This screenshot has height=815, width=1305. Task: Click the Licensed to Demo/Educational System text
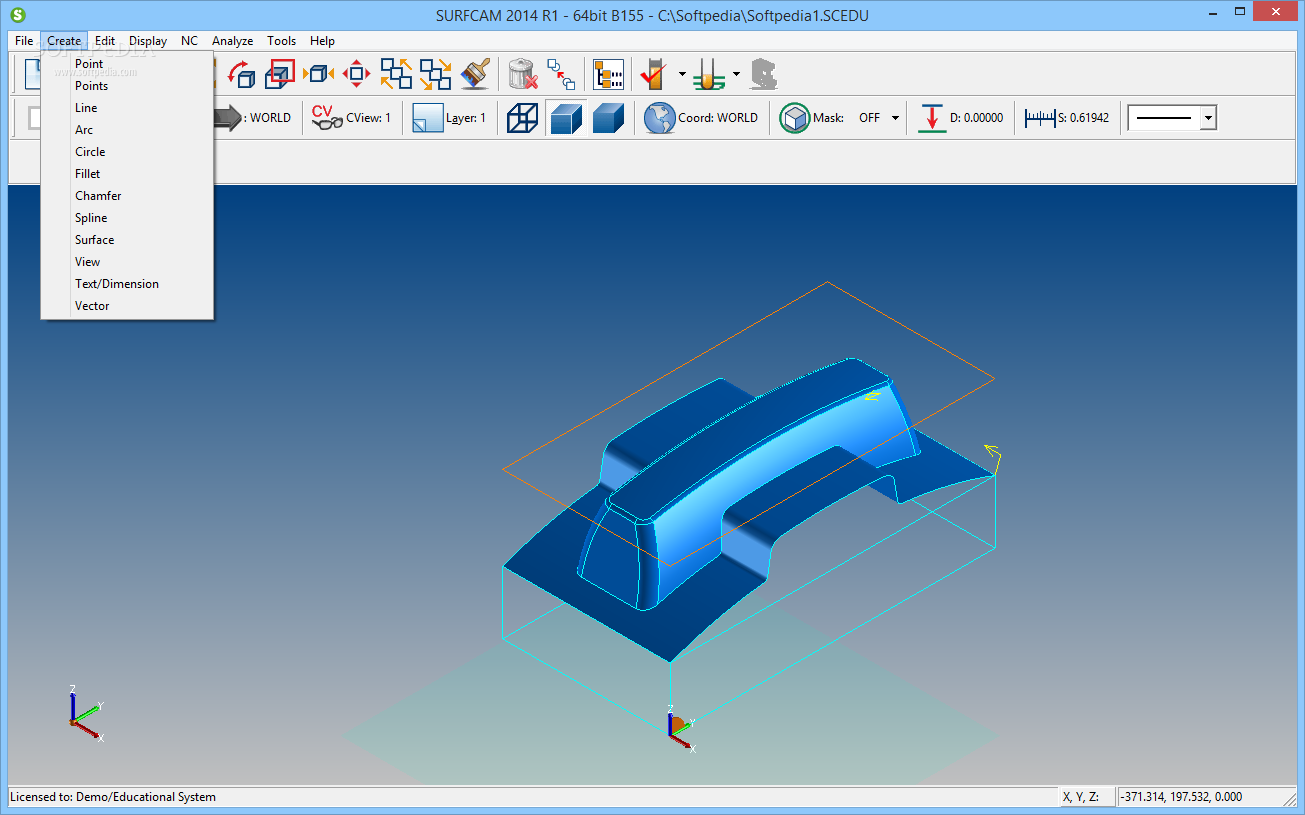pyautogui.click(x=113, y=797)
